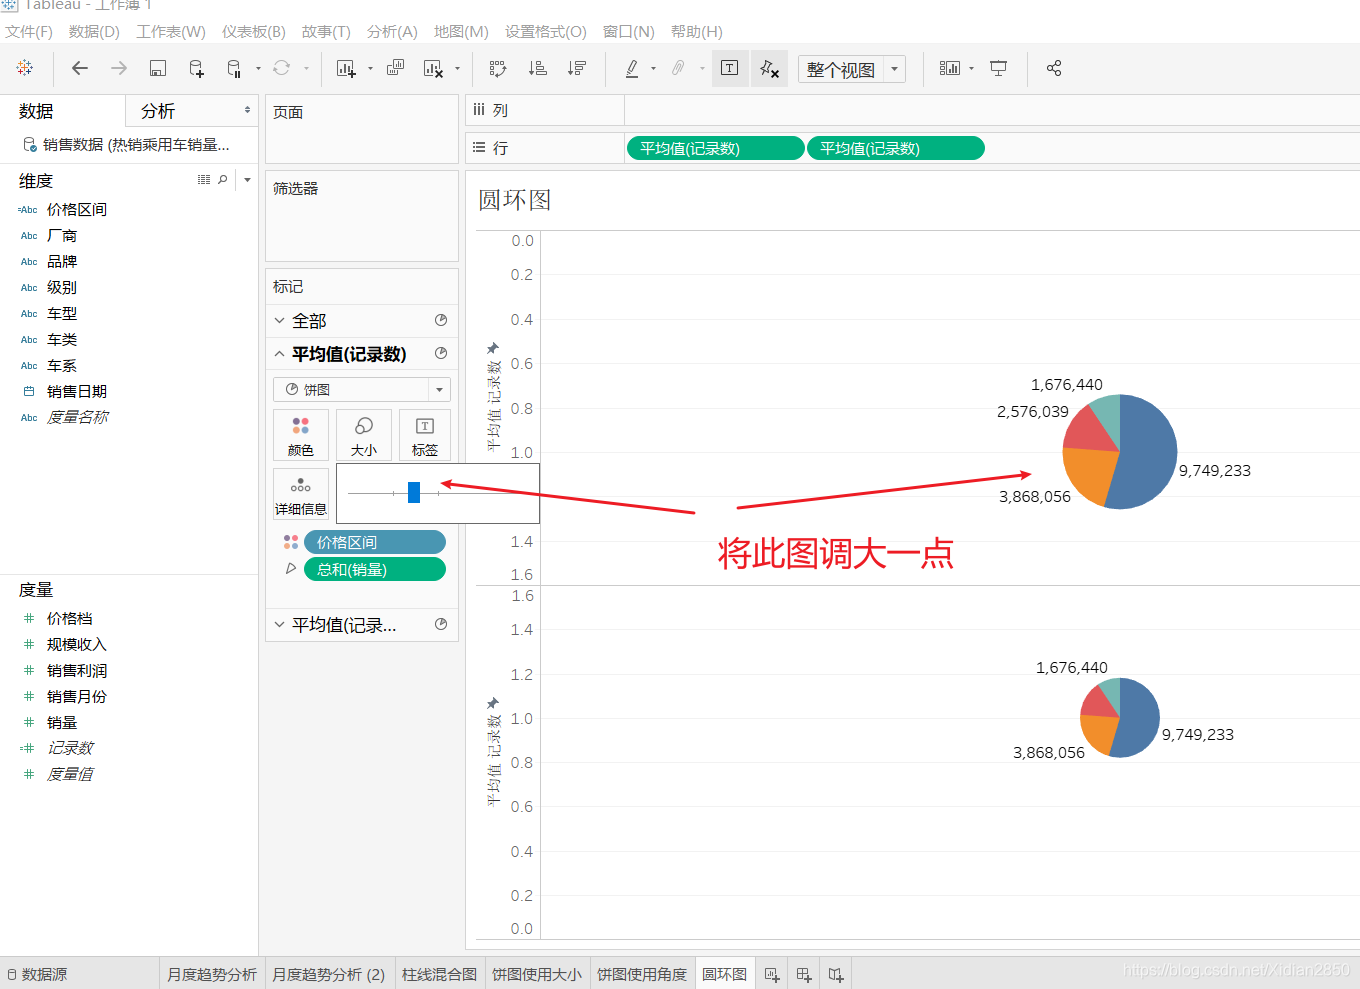Click the view data grid icon in 维度
The width and height of the screenshot is (1360, 989).
(204, 180)
